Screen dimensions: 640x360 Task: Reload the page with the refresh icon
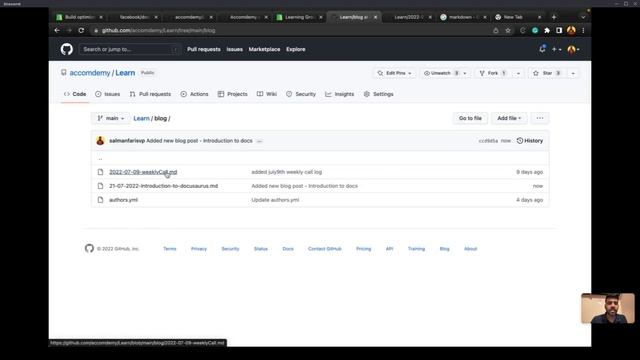point(81,30)
